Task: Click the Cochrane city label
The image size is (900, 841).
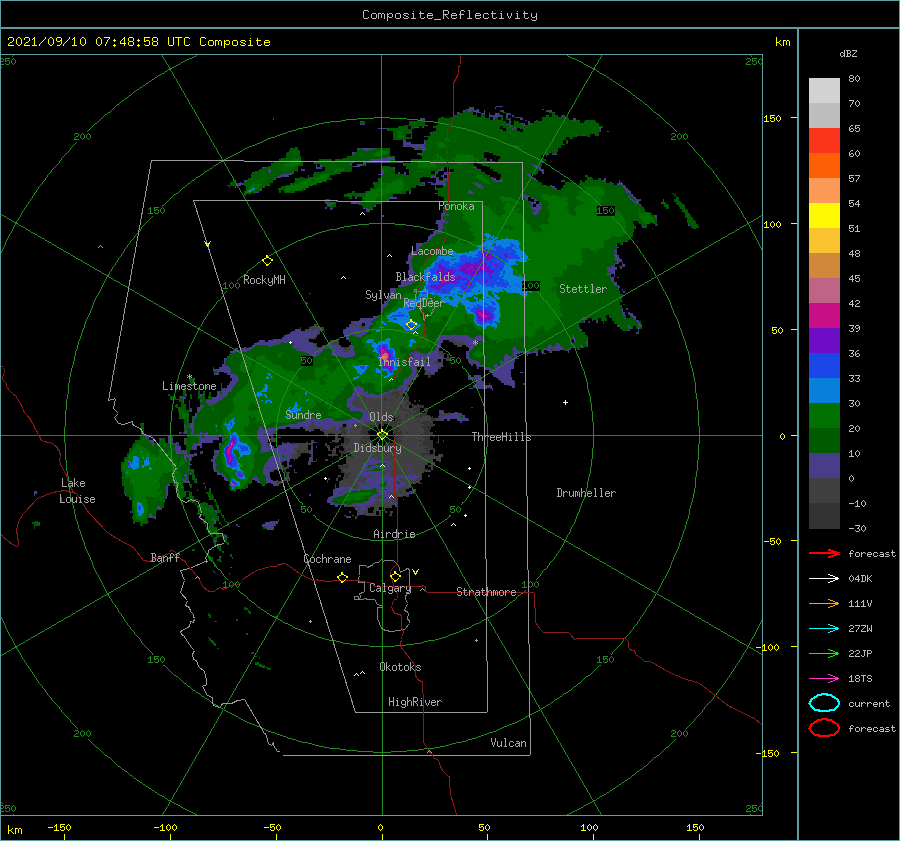Action: pyautogui.click(x=327, y=559)
